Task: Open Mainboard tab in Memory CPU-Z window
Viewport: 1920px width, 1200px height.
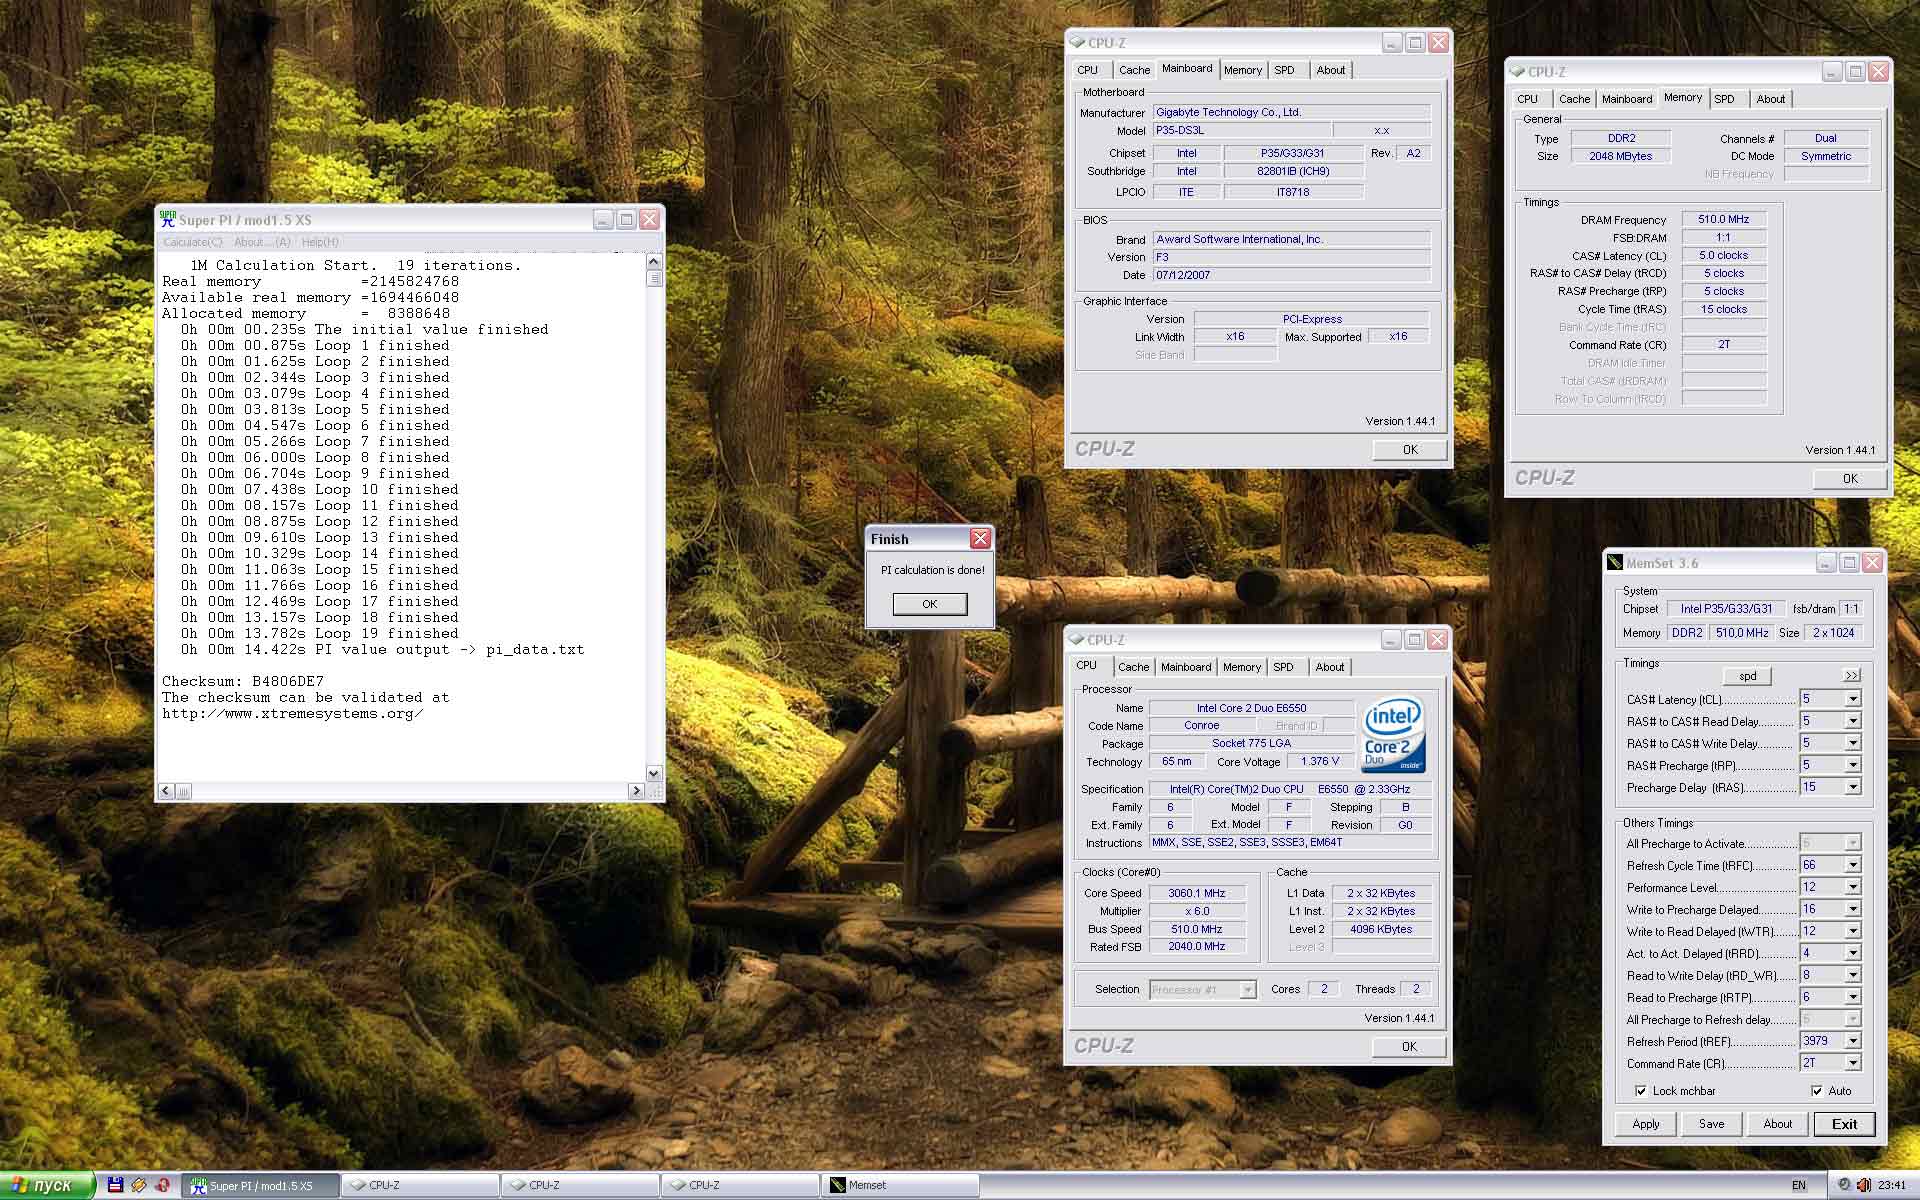Action: point(1627,99)
